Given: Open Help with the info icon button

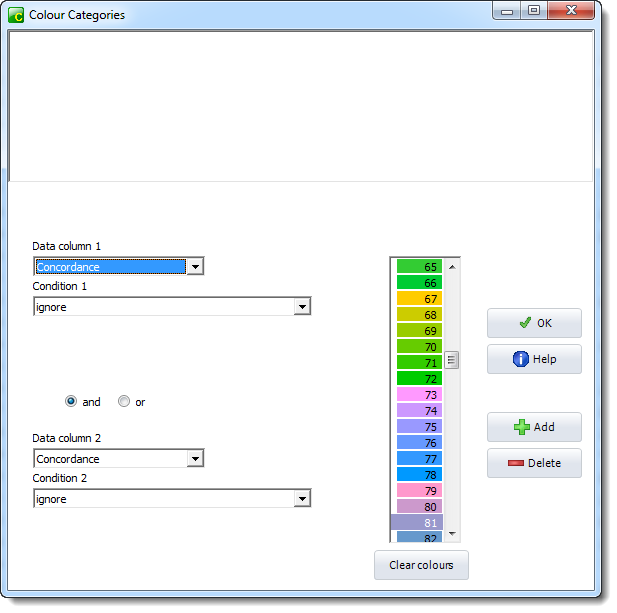Looking at the screenshot, I should (534, 359).
